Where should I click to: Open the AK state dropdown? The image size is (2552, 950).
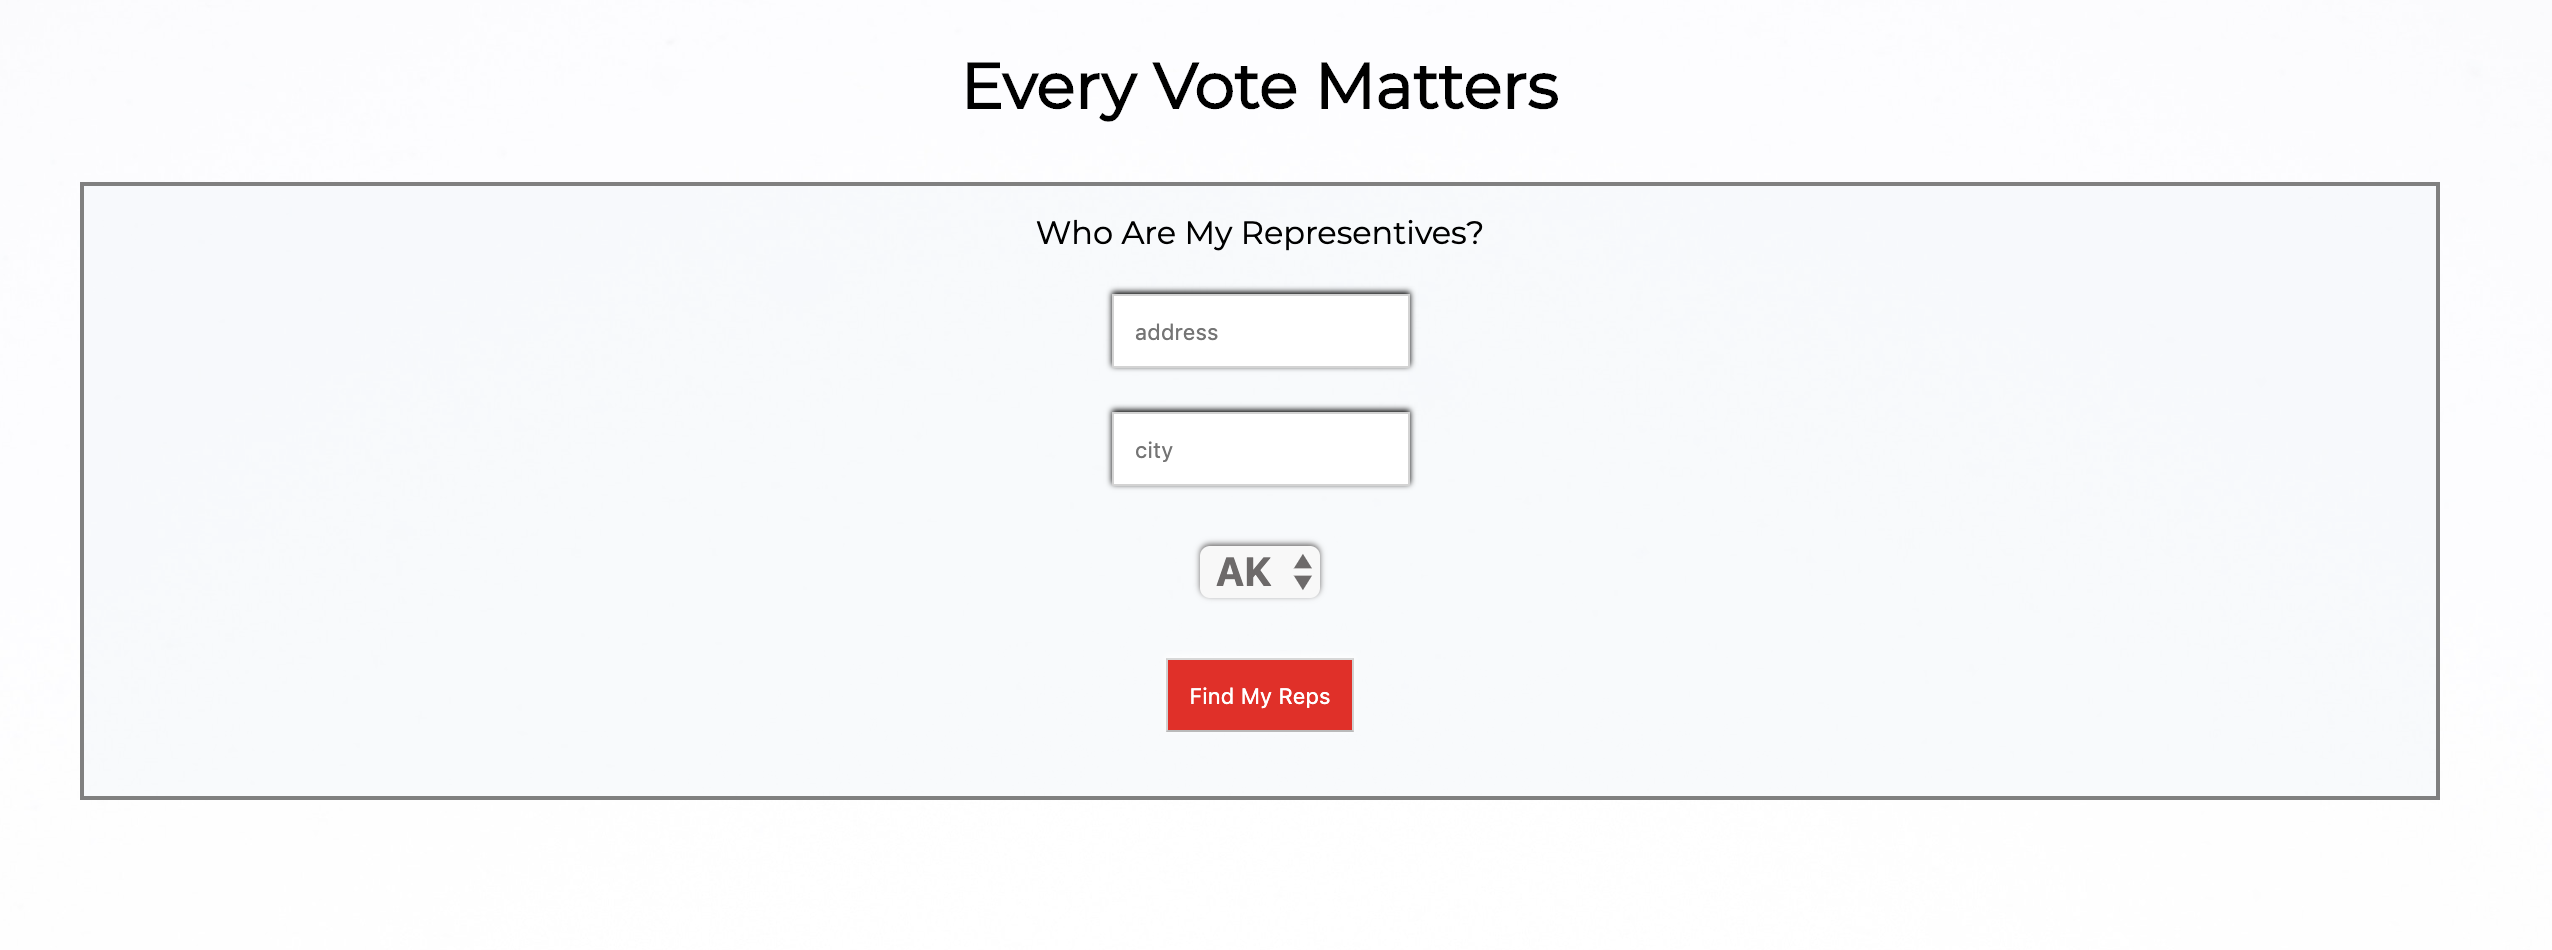[1259, 572]
